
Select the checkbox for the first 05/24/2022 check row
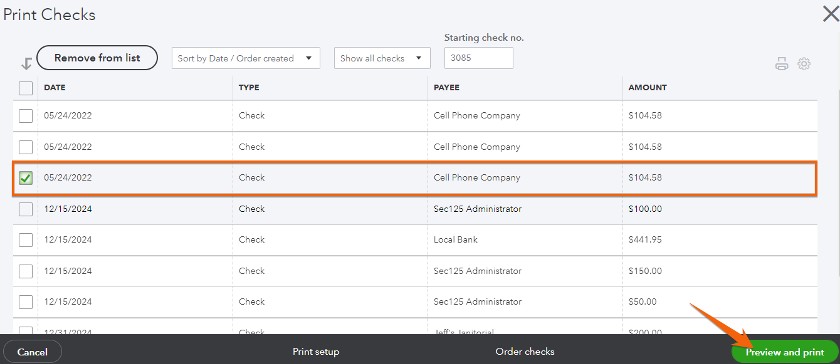coord(26,116)
